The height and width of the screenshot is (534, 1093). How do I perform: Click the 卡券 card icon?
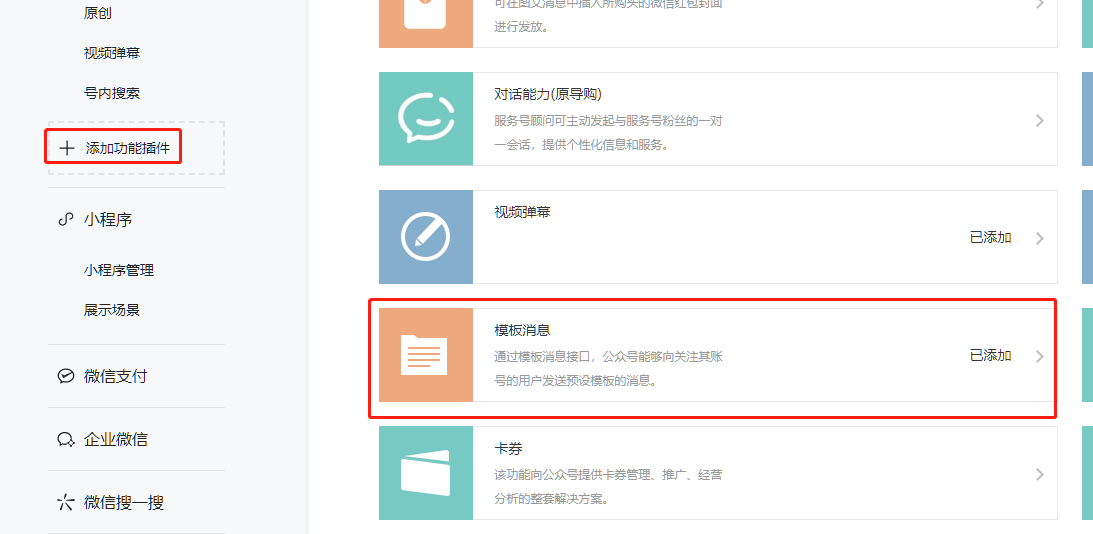point(425,473)
